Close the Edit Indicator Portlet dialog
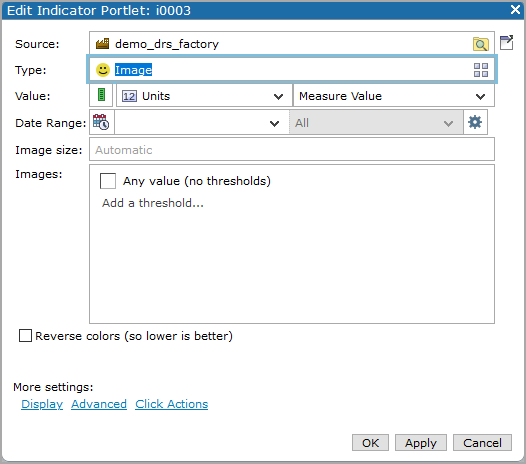This screenshot has width=526, height=464. click(515, 9)
